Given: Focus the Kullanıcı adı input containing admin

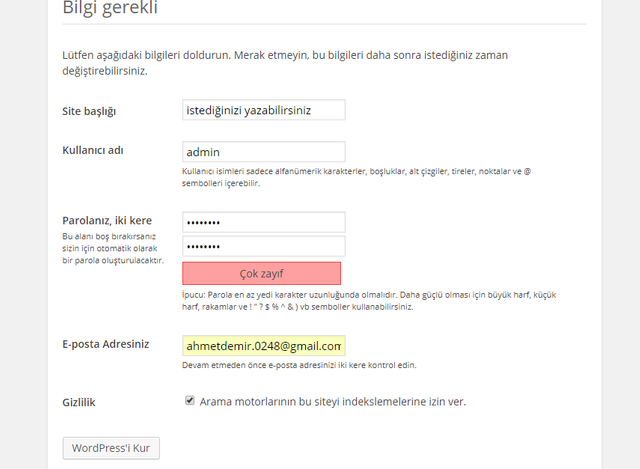Looking at the screenshot, I should (263, 152).
